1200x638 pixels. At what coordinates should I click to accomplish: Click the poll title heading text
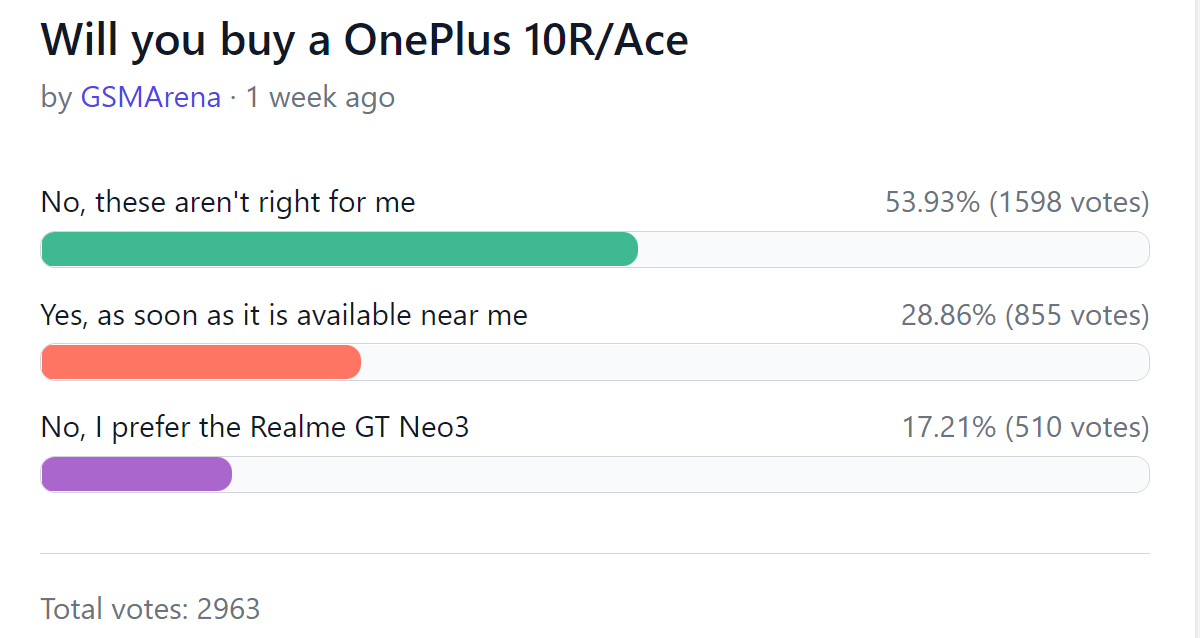pyautogui.click(x=365, y=39)
